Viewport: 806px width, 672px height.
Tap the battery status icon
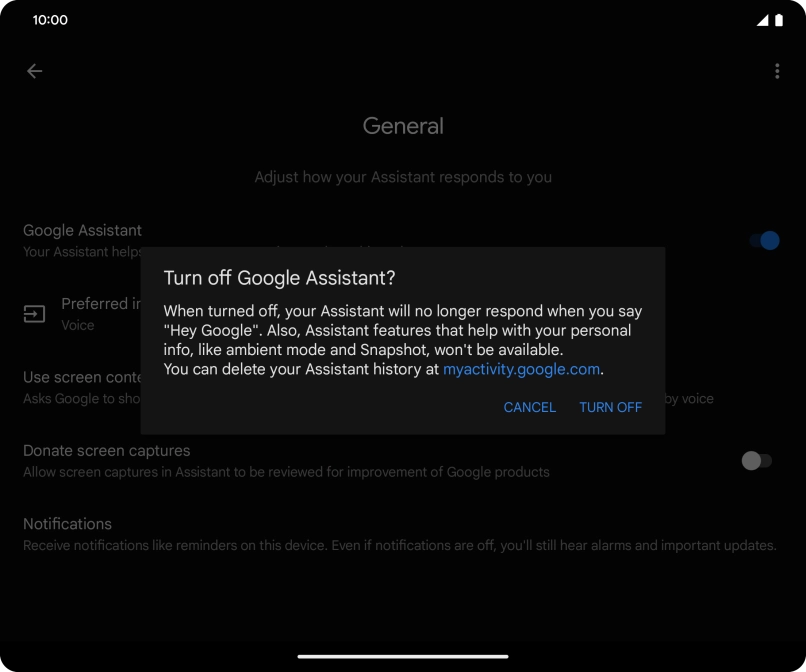coord(779,20)
